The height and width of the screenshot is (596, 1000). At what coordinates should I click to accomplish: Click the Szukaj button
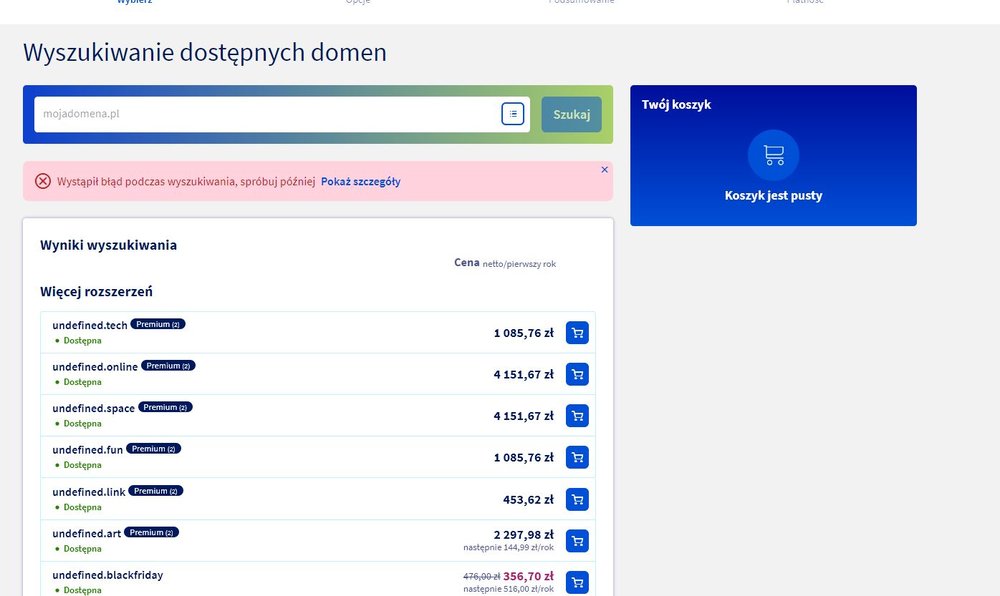(571, 114)
